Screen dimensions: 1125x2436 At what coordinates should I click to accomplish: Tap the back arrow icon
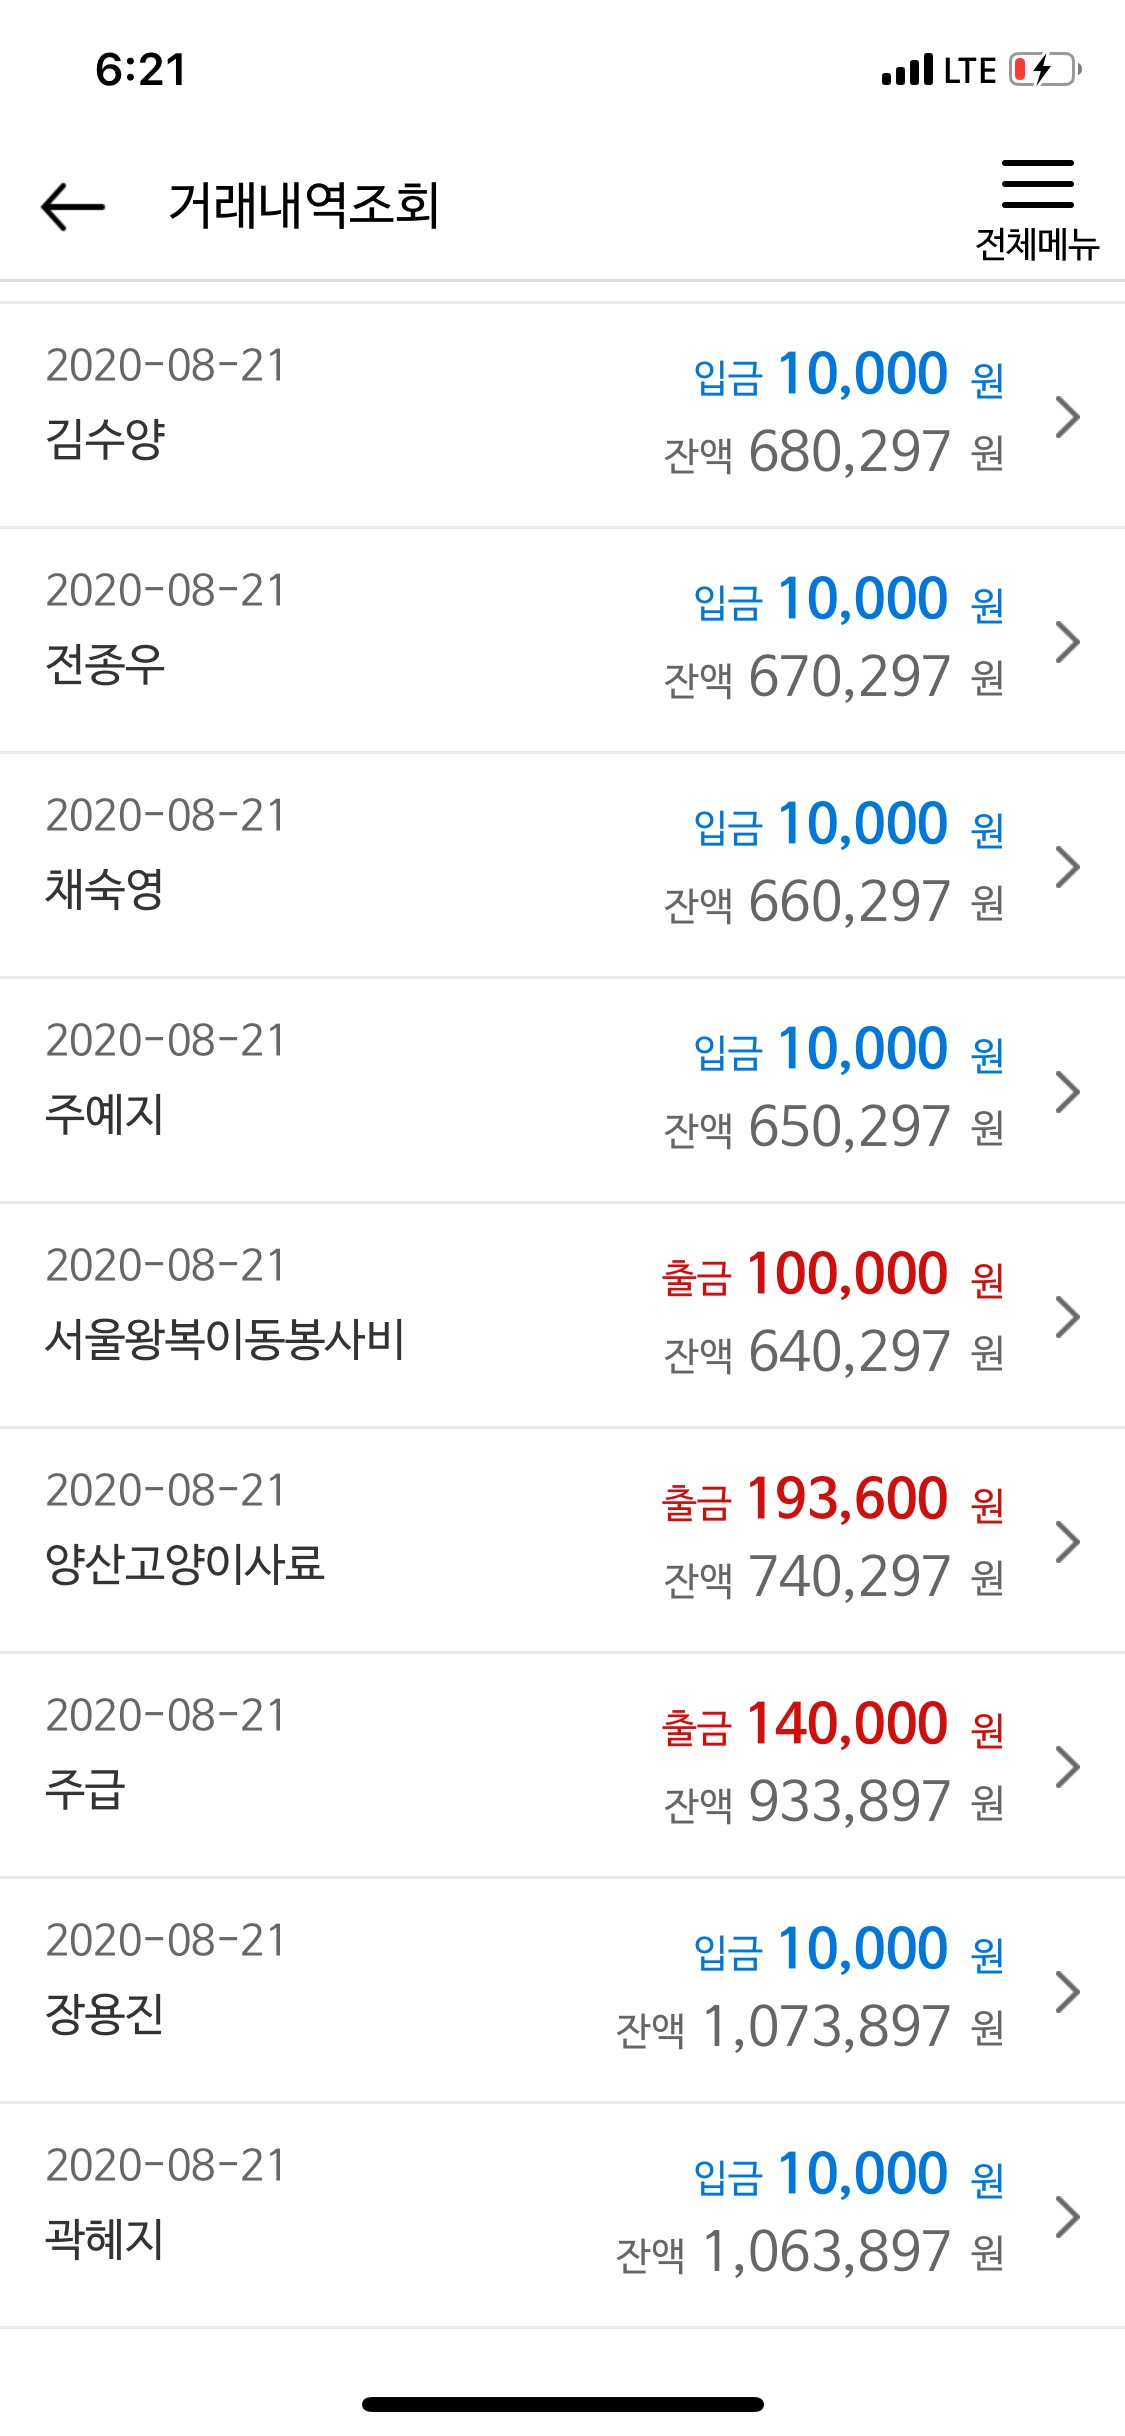tap(73, 206)
